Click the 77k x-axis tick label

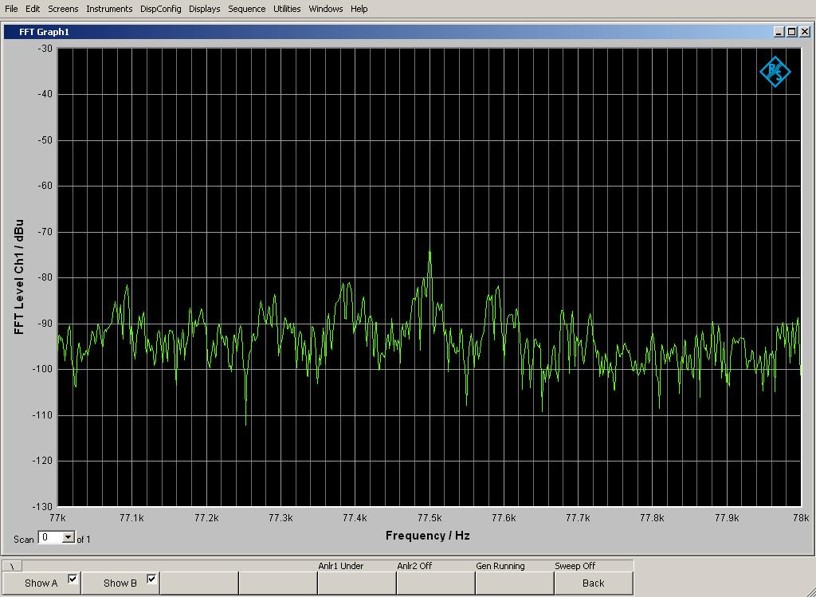57,518
